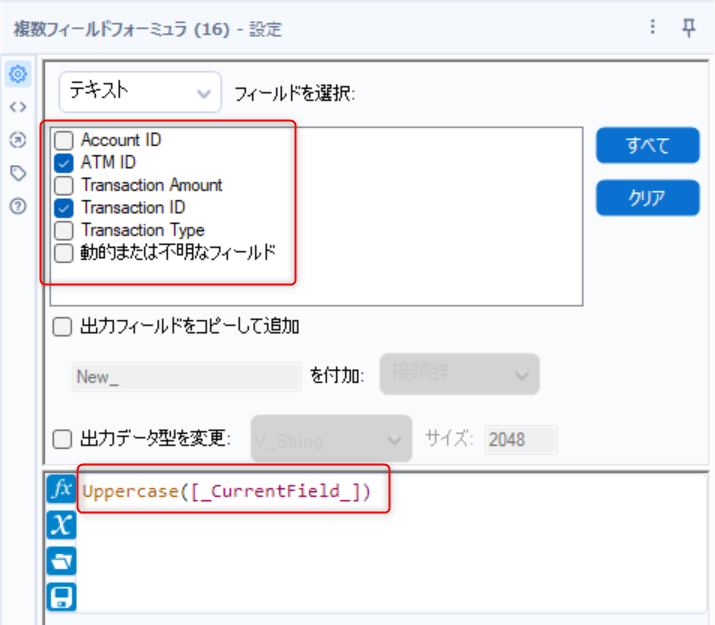
Task: Open the annotation tag icon
Action: (x=18, y=173)
